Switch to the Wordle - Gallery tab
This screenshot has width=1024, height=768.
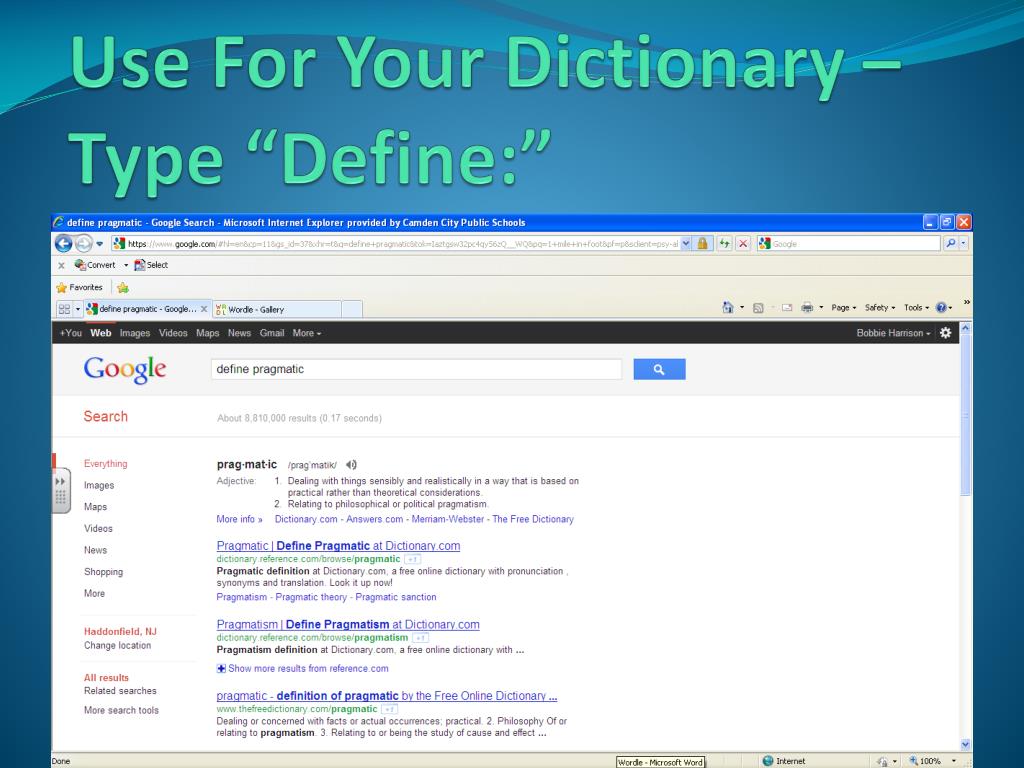[277, 310]
